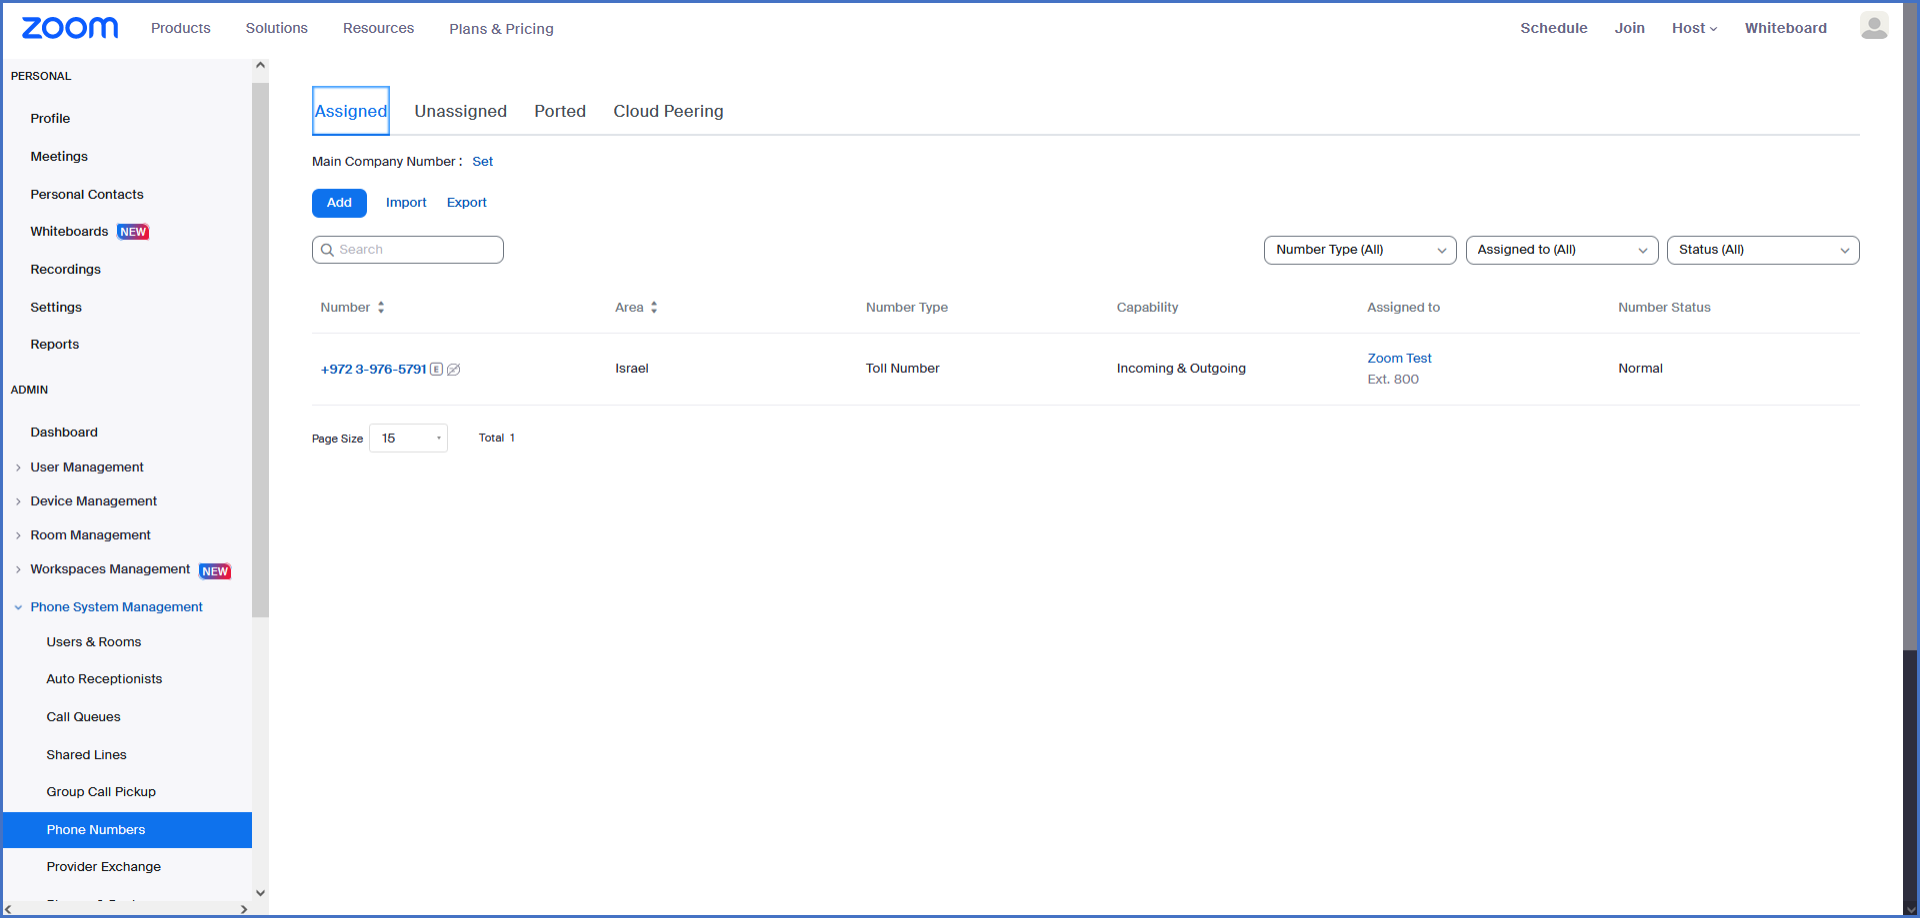The width and height of the screenshot is (1920, 918).
Task: Click the sidebar horizontal scroll left arrow
Action: pos(9,909)
